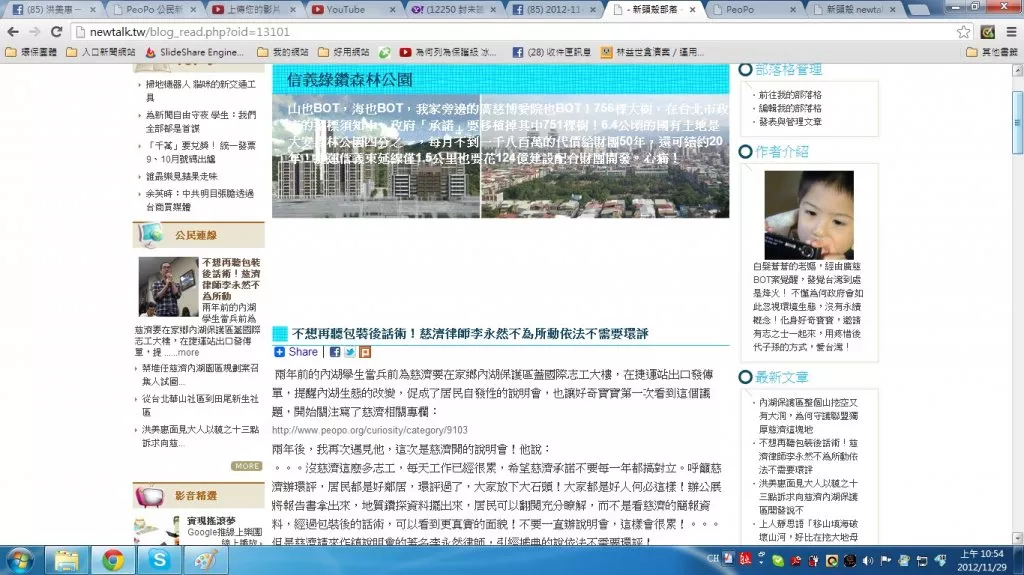This screenshot has width=1024, height=575.
Task: Open the YouTube bookmark 為何列為保護級
Action: 448,52
